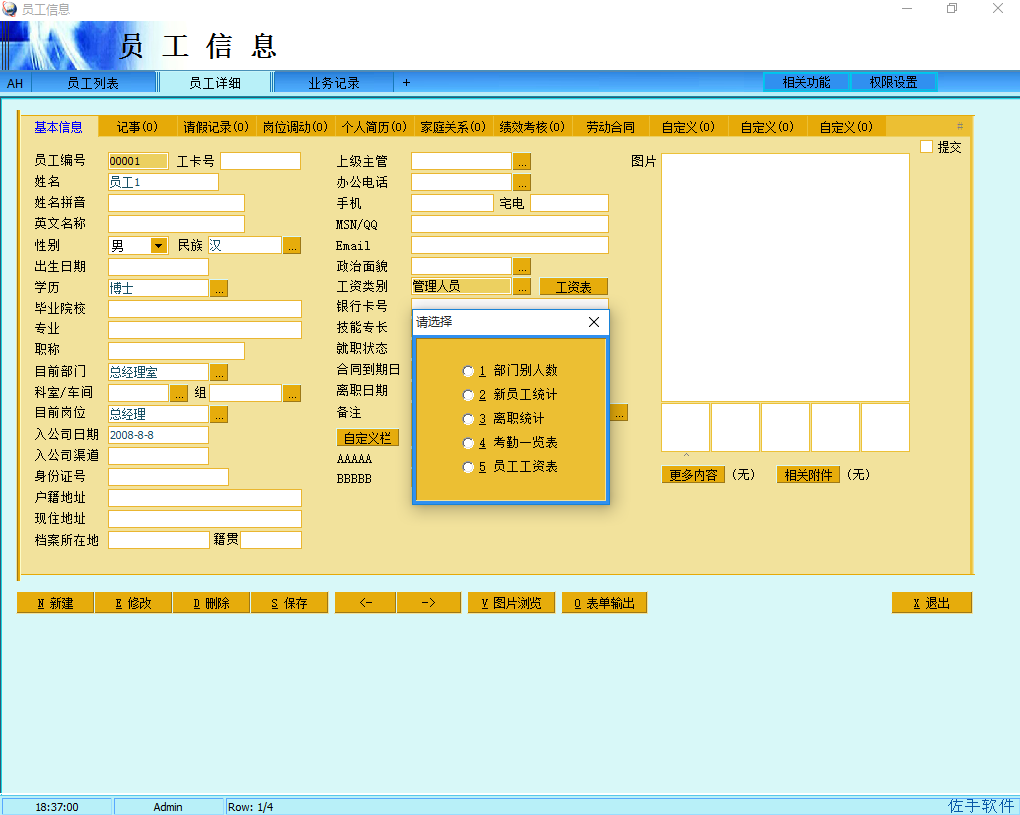Switch to the 员工列表 tab

click(93, 83)
